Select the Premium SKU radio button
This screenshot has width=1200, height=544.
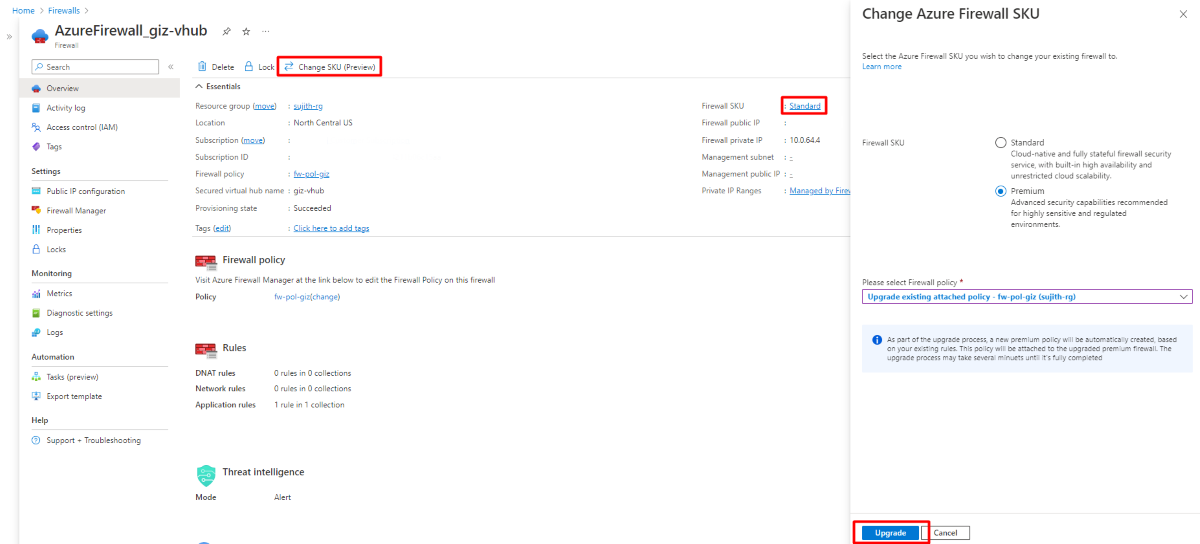(1001, 191)
